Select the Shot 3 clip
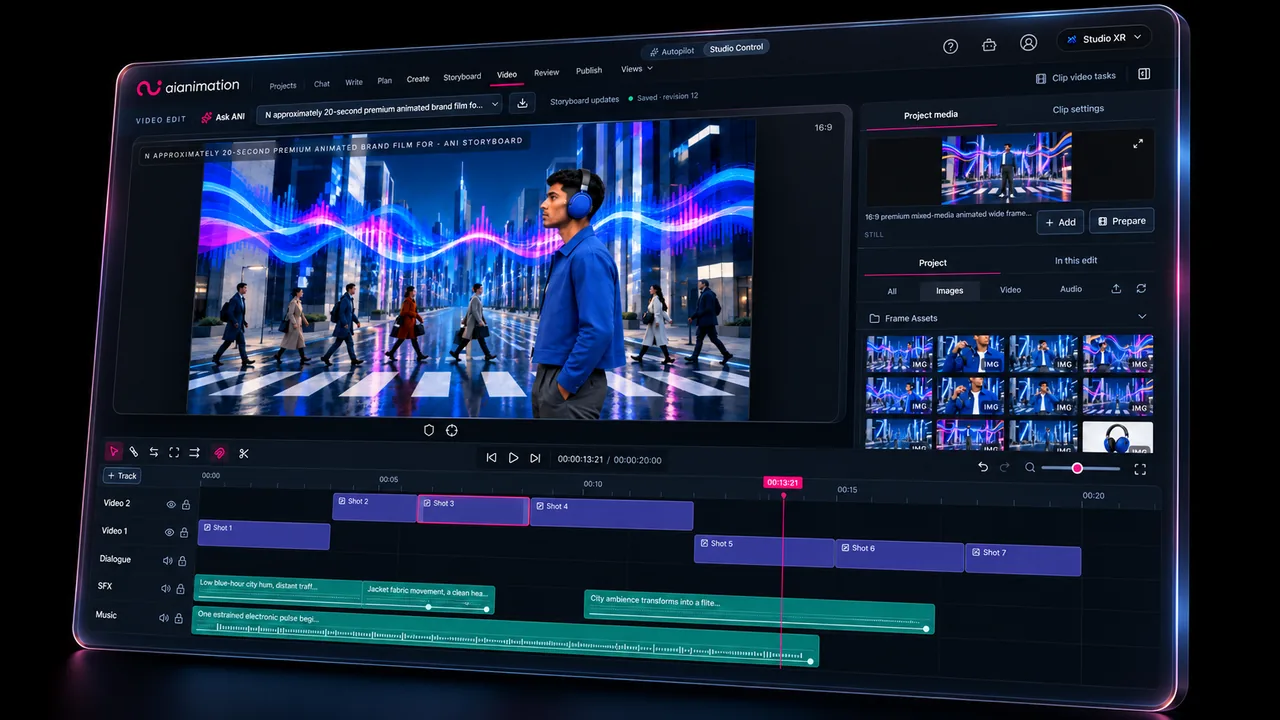Screen dimensions: 1280x720 tap(473, 510)
